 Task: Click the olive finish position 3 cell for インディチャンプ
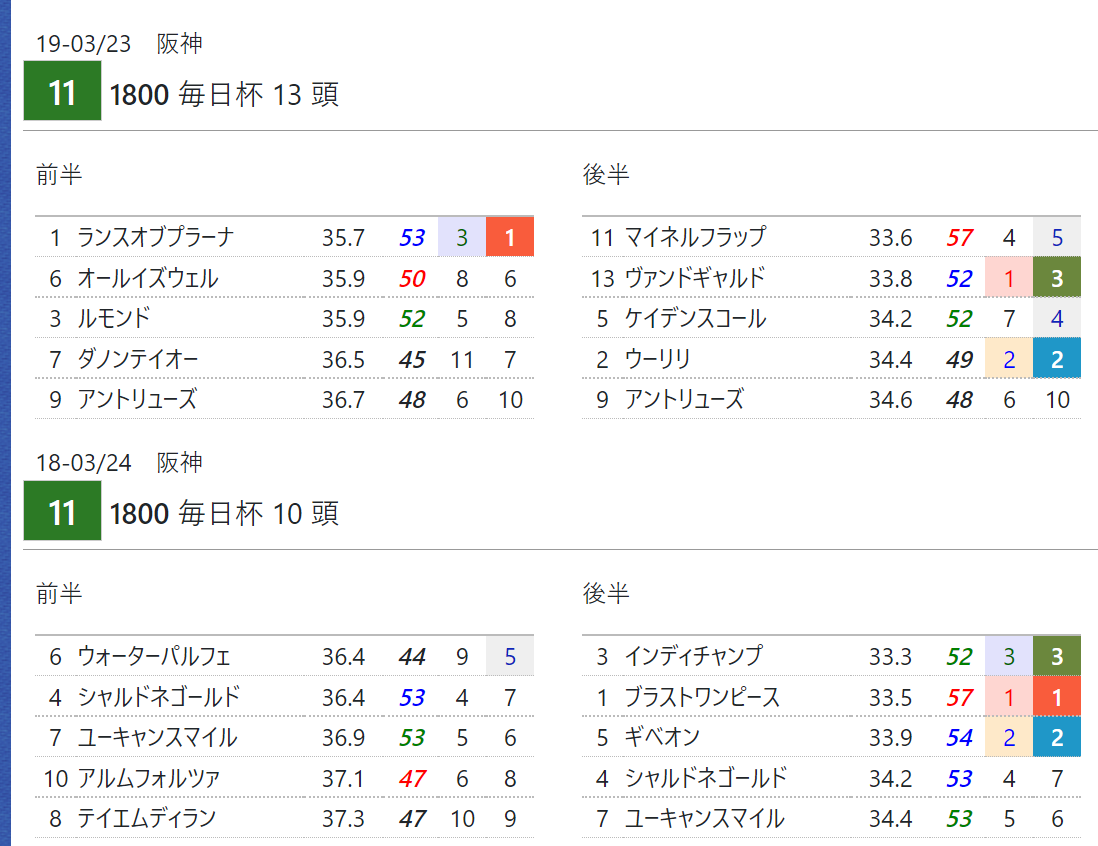pyautogui.click(x=1057, y=656)
